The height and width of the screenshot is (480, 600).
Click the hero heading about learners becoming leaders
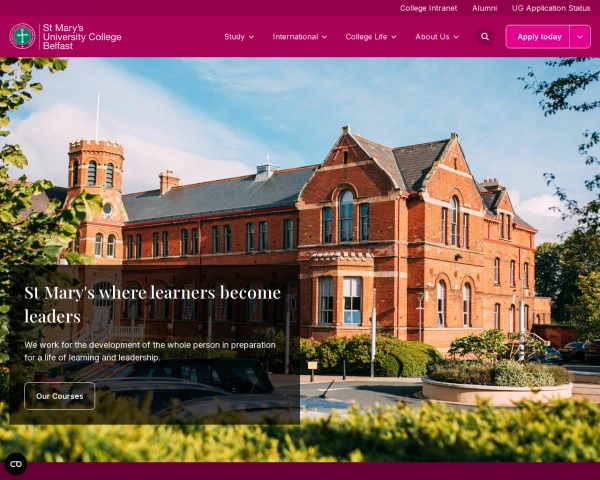[152, 304]
